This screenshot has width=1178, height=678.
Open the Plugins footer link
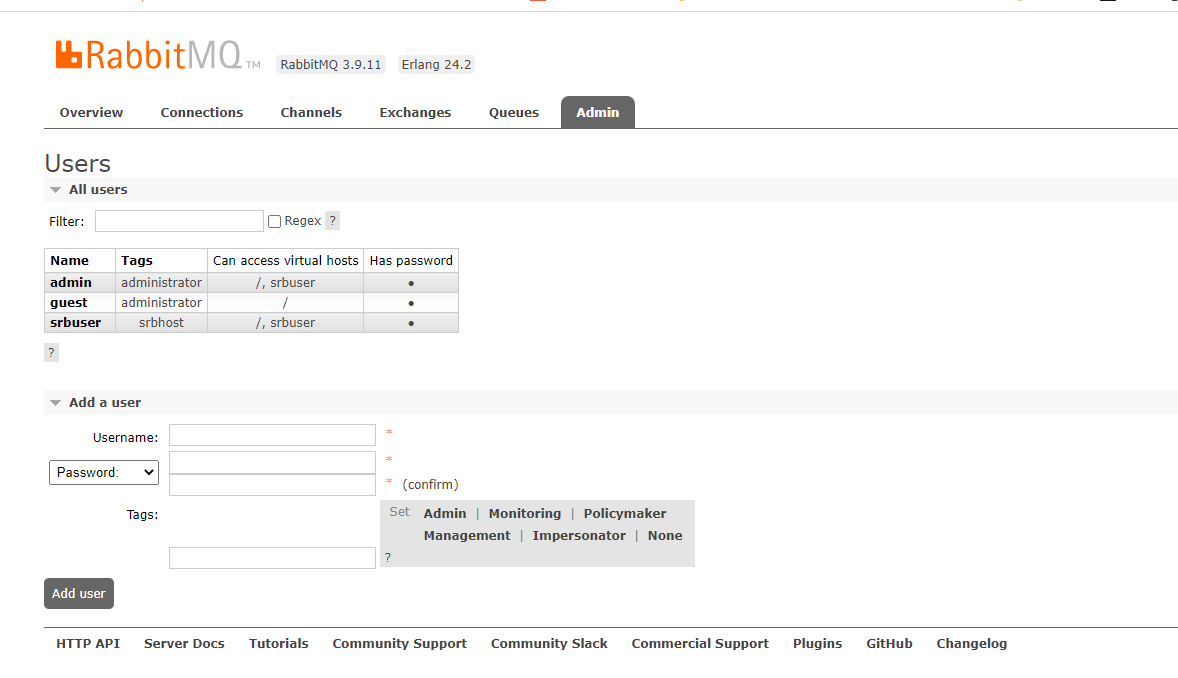pyautogui.click(x=817, y=643)
